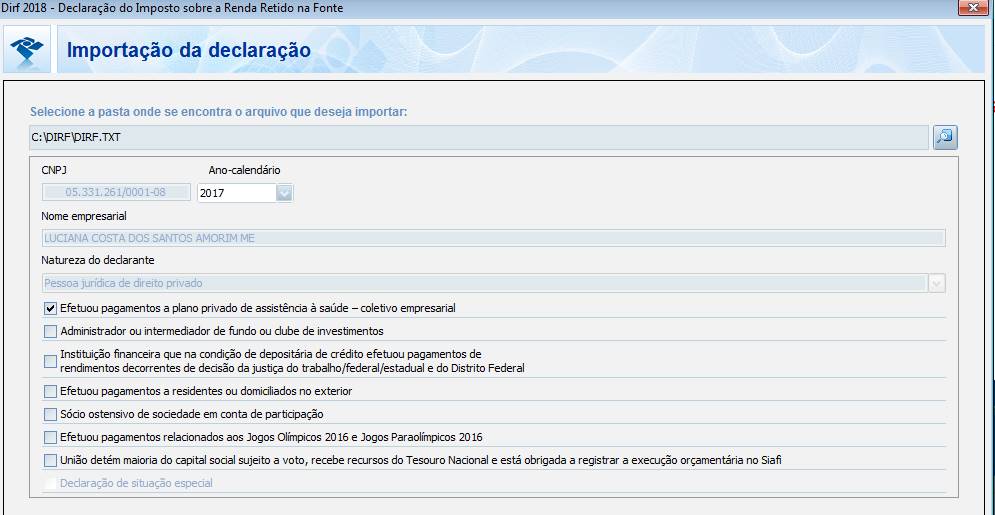Check Sócio ostensivo de sociedade option
This screenshot has height=515, width=995.
pyautogui.click(x=50, y=414)
